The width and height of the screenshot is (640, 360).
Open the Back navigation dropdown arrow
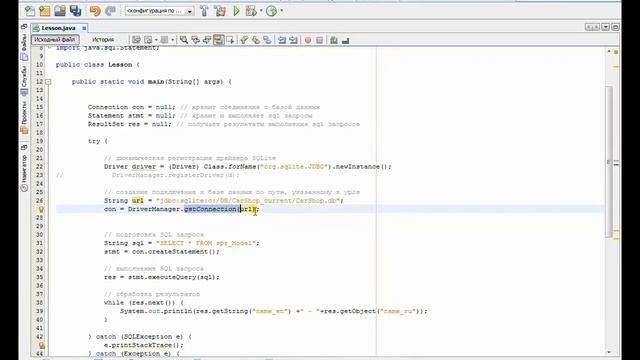point(156,40)
